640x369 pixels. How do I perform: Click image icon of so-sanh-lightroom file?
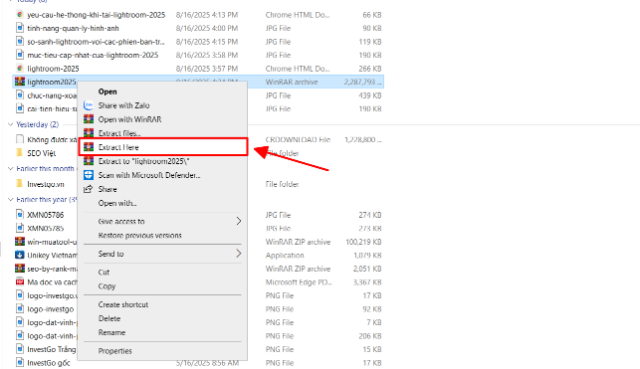click(x=20, y=41)
